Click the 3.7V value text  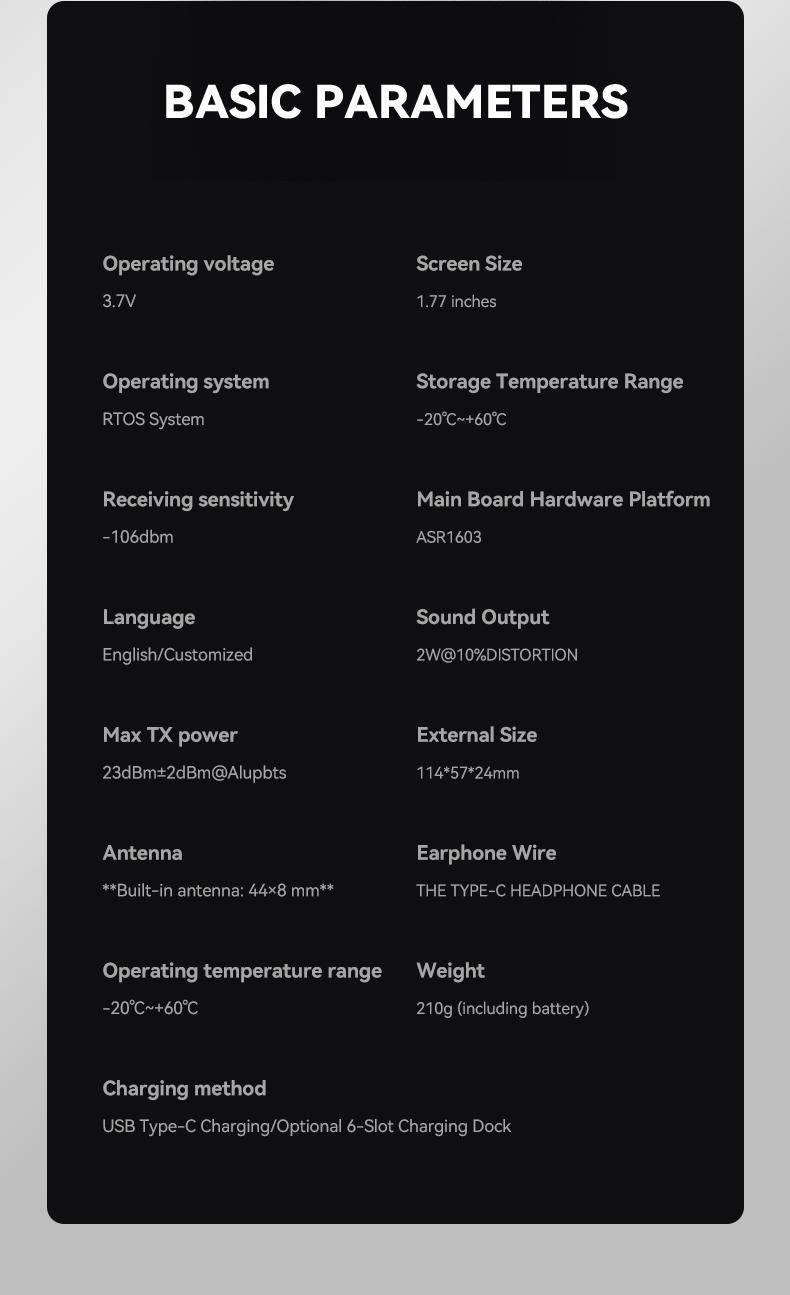(119, 301)
